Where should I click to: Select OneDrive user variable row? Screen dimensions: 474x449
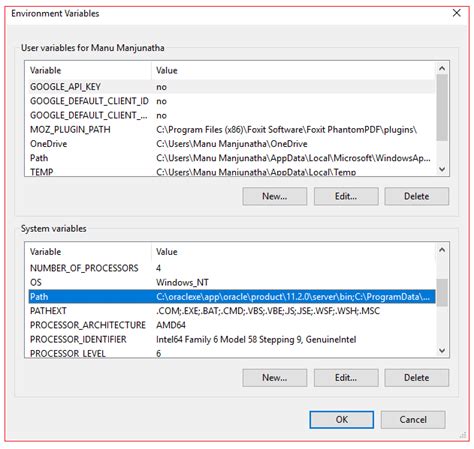click(x=232, y=144)
